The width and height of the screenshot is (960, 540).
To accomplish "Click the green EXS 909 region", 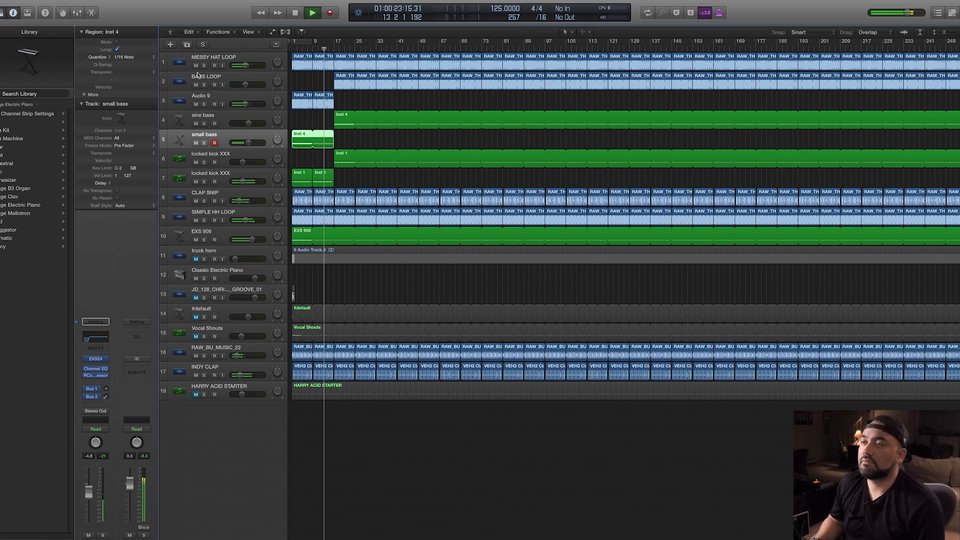I will click(625, 236).
